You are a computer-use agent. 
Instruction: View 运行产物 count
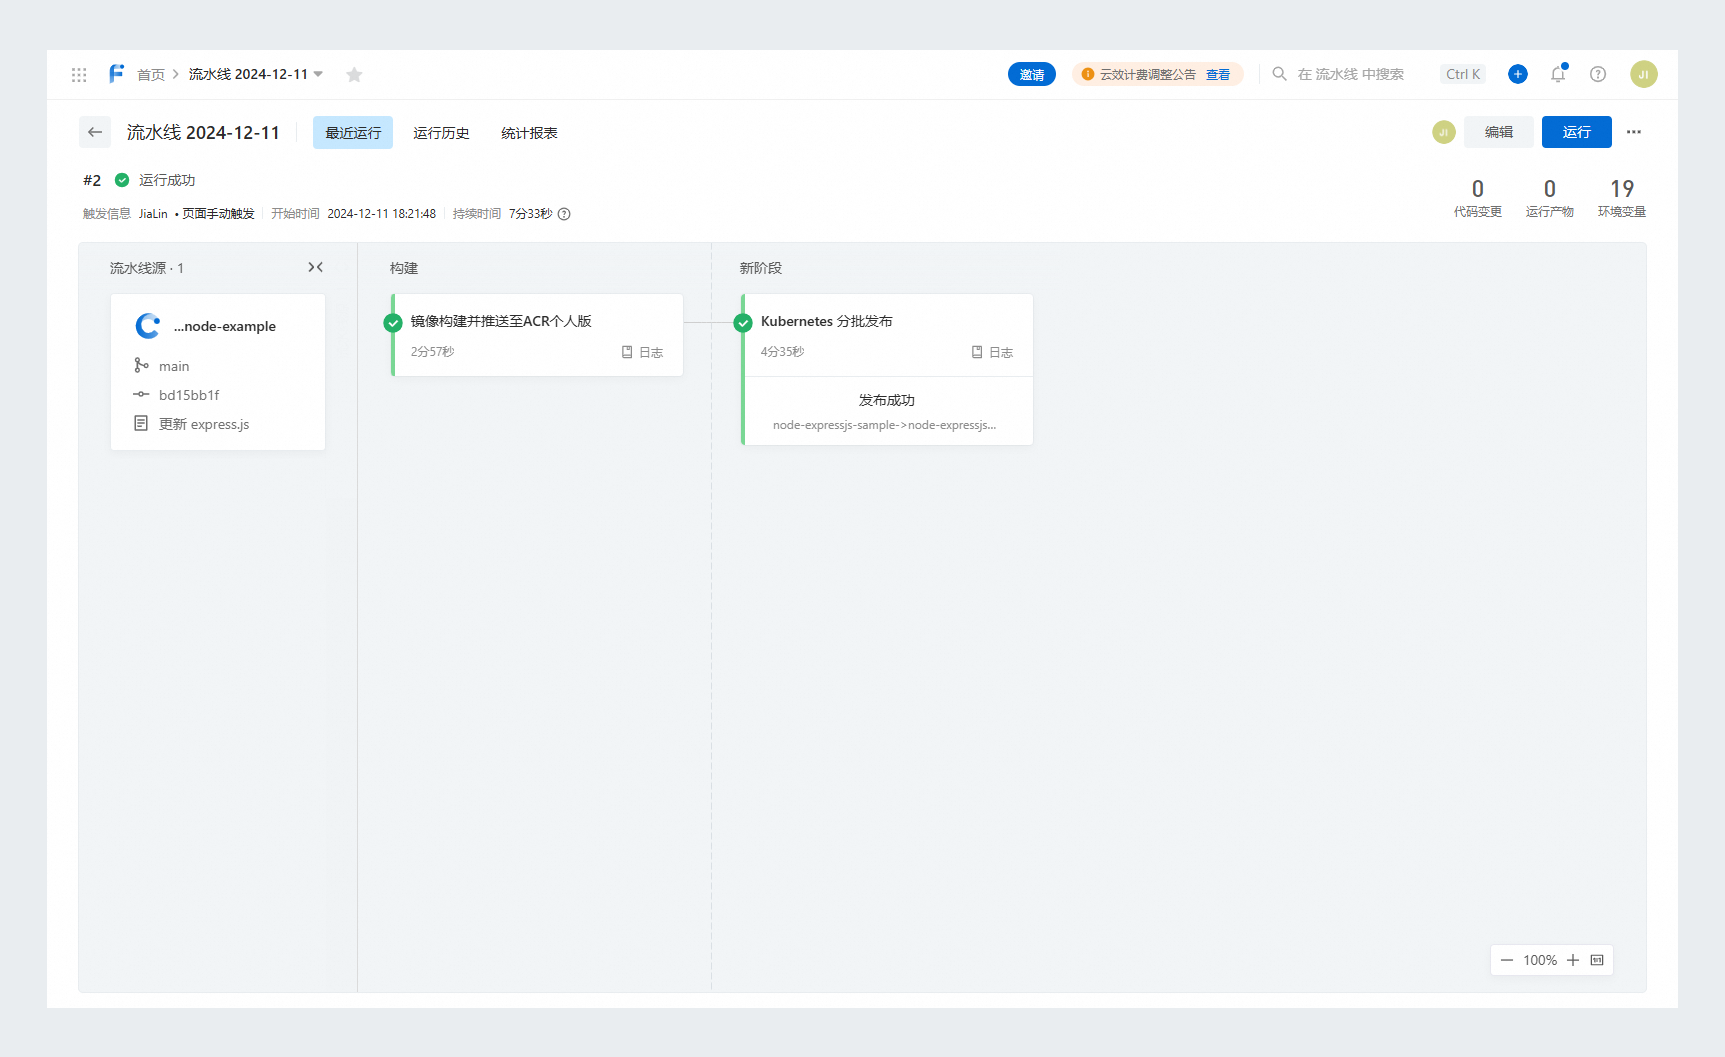point(1550,197)
